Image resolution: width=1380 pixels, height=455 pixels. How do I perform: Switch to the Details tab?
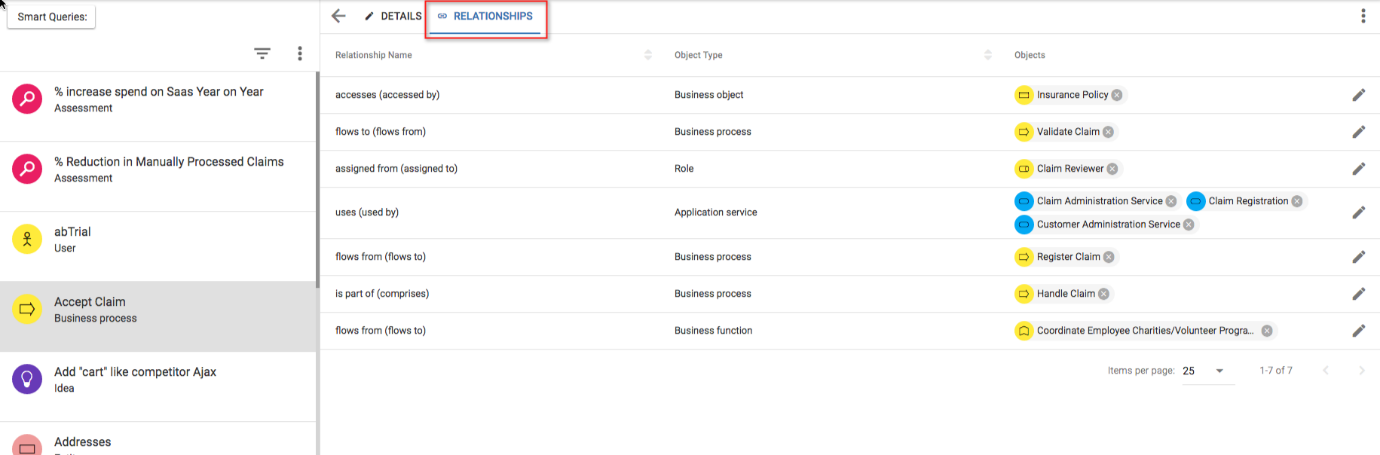(x=393, y=16)
